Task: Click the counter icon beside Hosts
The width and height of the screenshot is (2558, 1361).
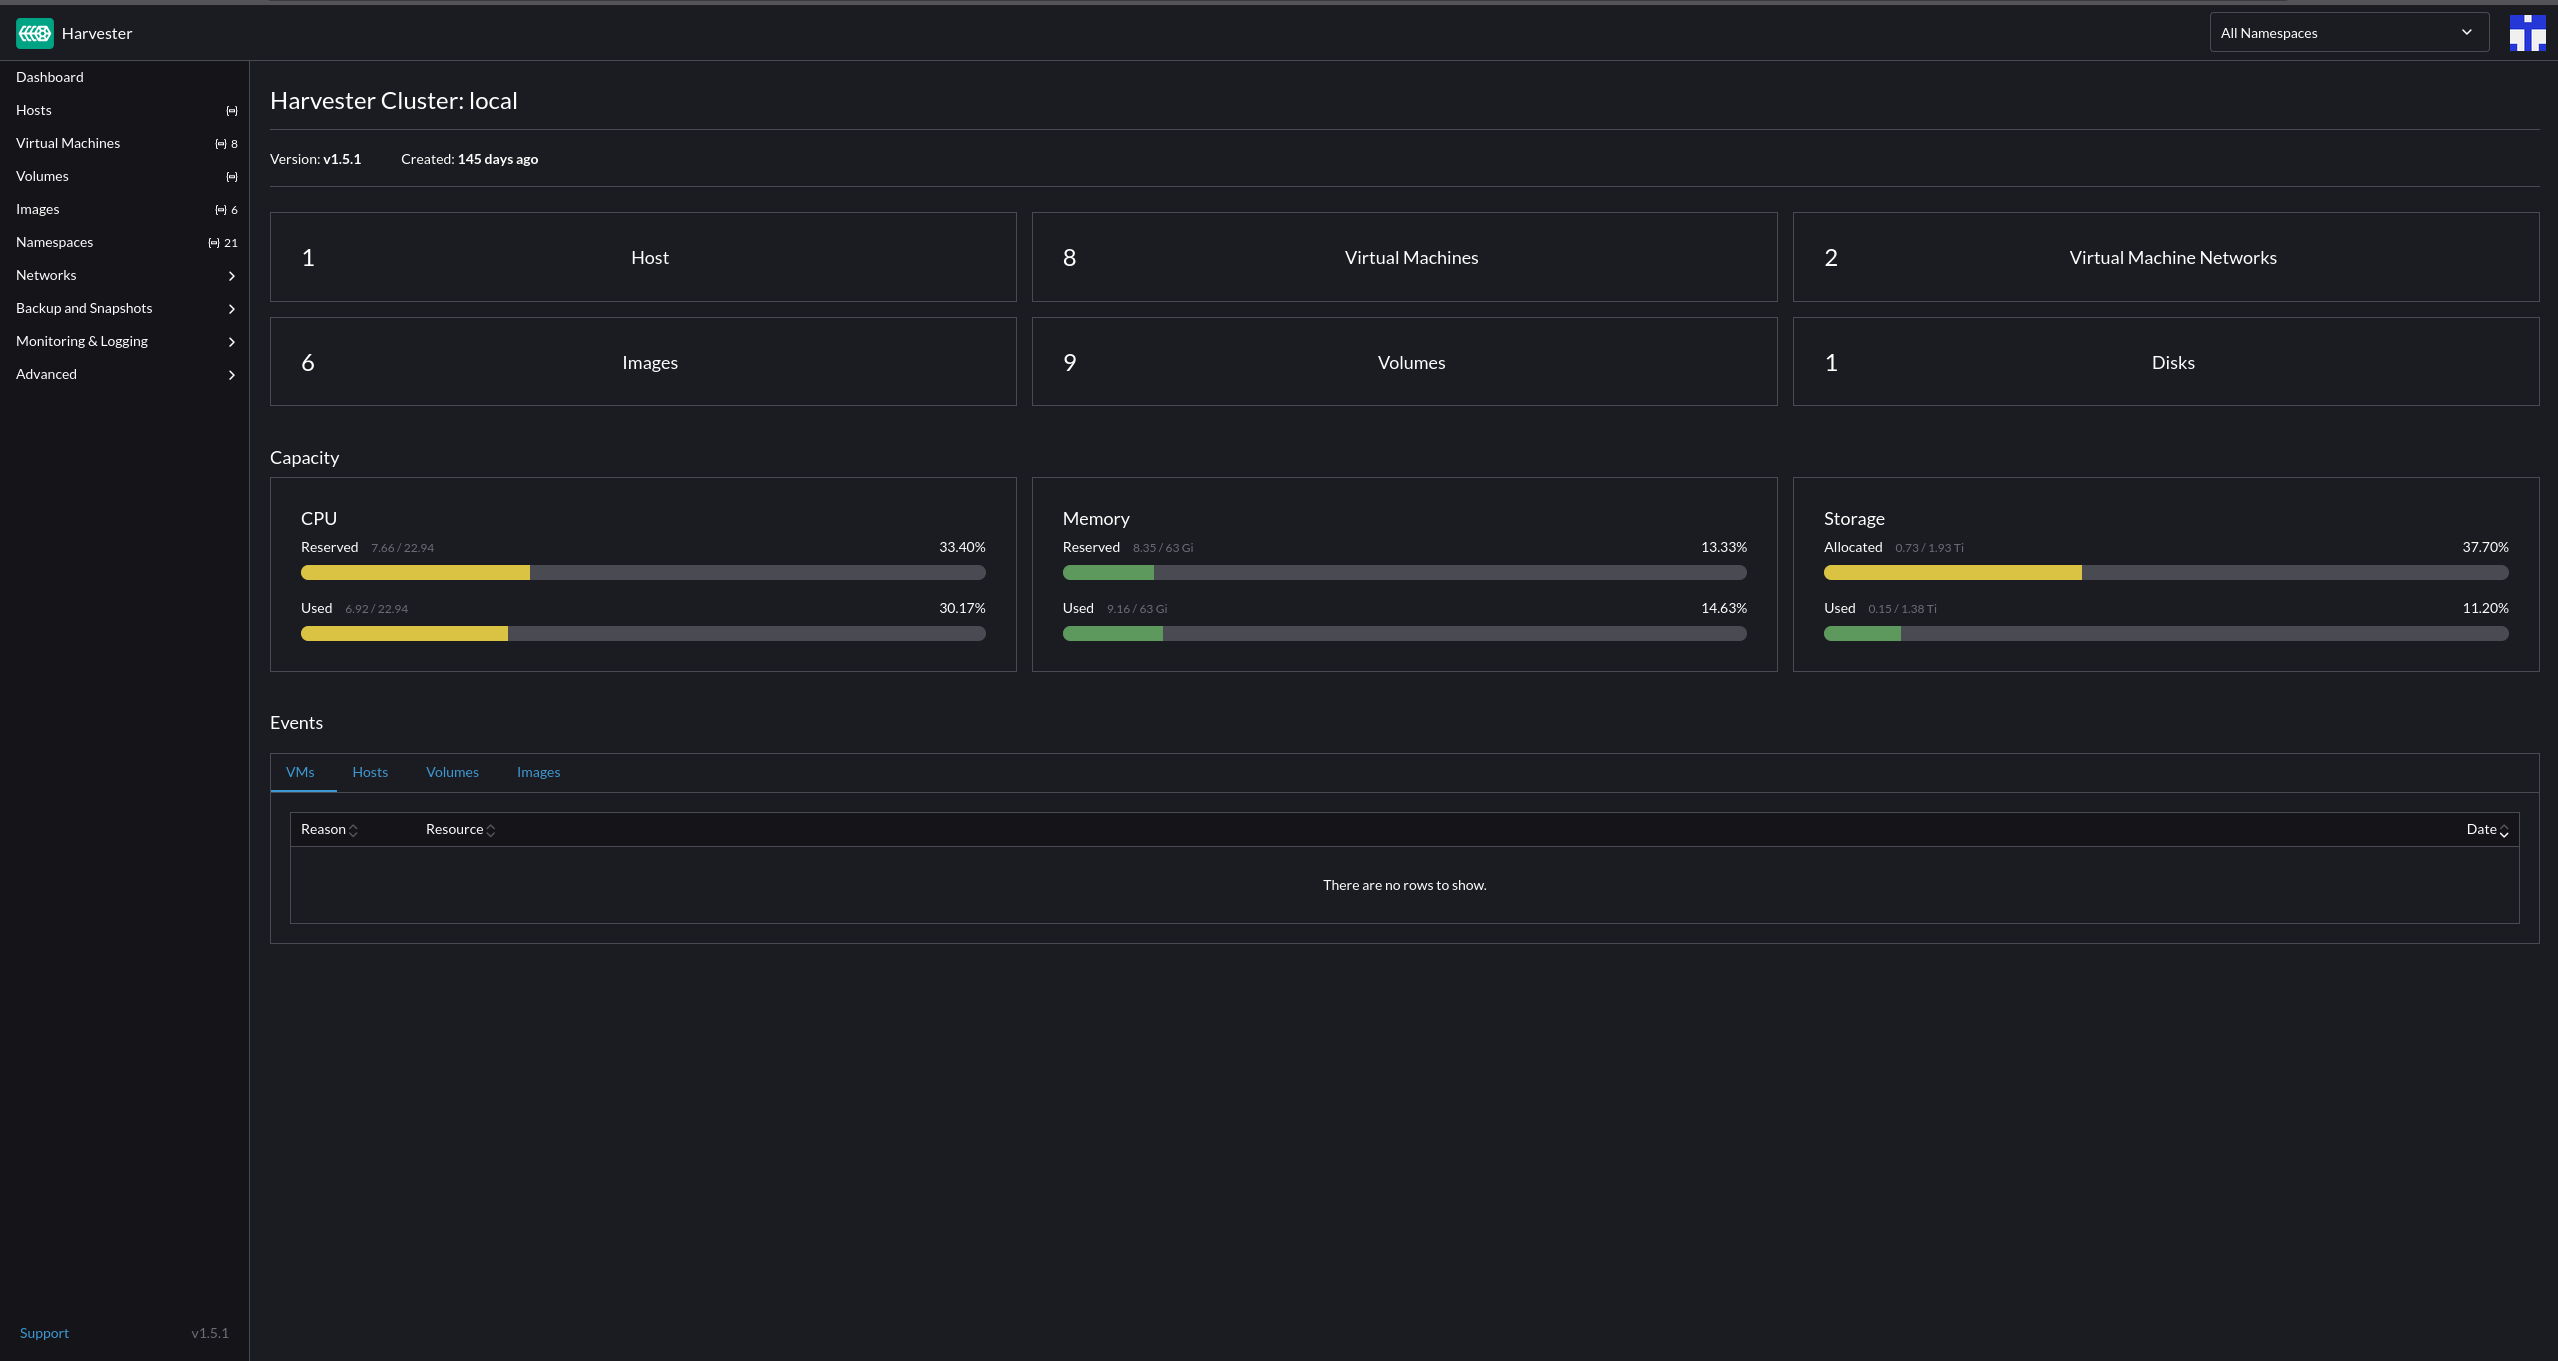Action: pyautogui.click(x=231, y=110)
